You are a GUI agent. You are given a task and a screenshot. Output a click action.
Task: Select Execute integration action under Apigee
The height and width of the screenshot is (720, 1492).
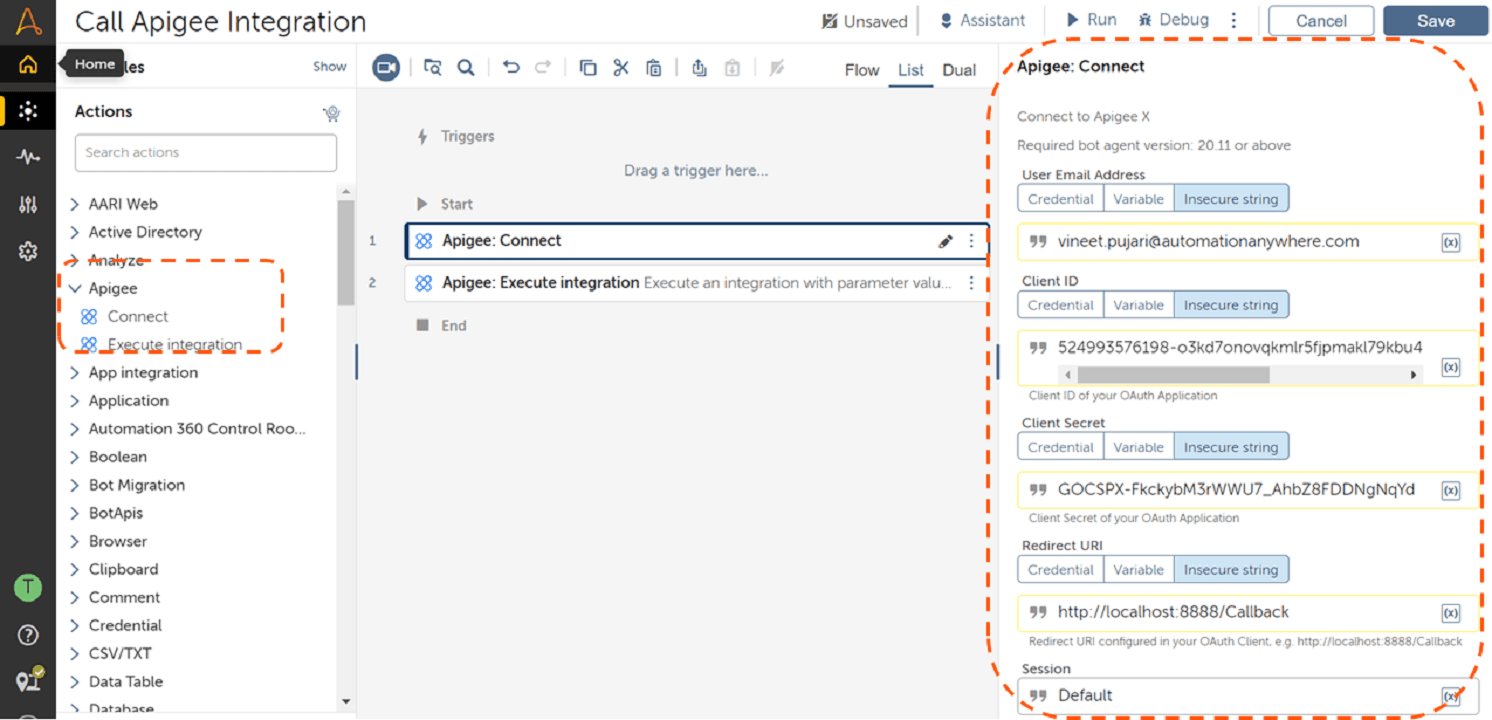pos(175,345)
